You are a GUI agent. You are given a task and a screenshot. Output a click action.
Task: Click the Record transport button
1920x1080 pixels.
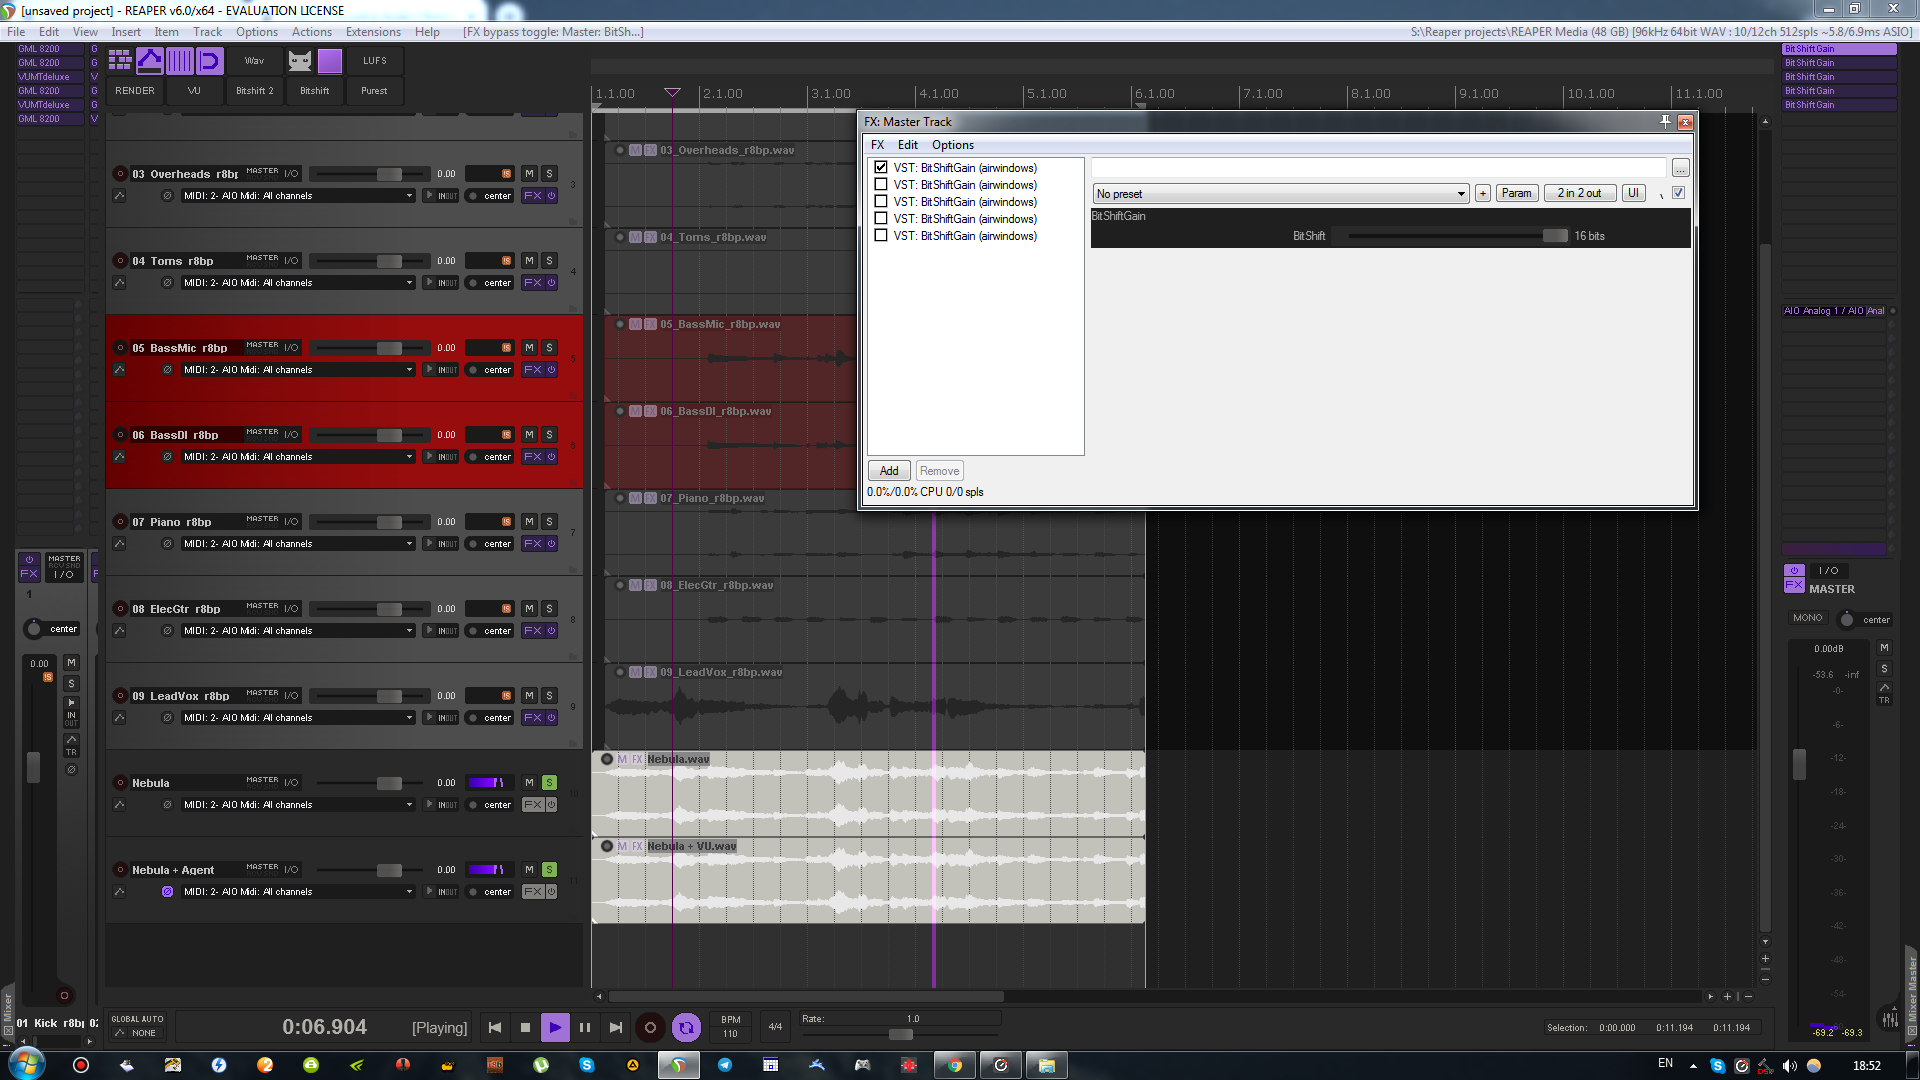(650, 1027)
